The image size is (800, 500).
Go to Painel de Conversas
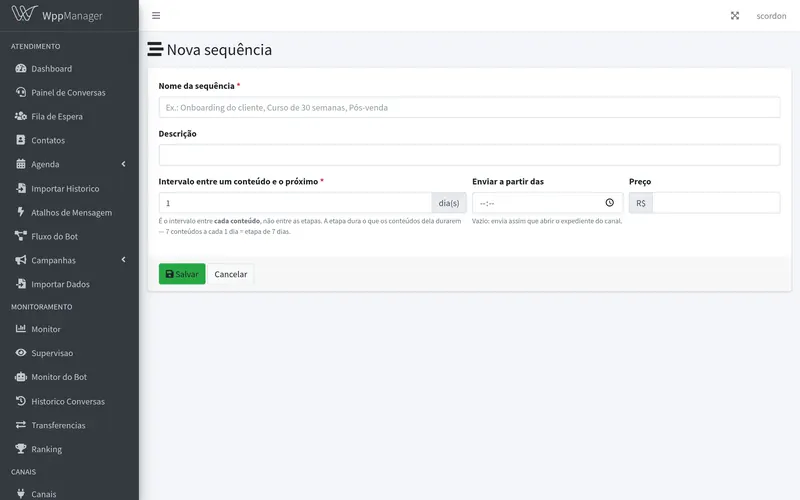click(69, 92)
